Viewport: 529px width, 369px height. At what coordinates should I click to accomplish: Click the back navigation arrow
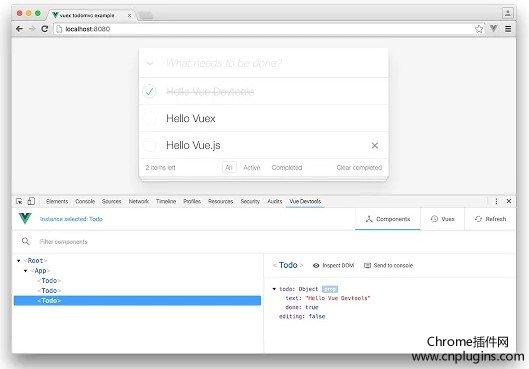(x=19, y=29)
